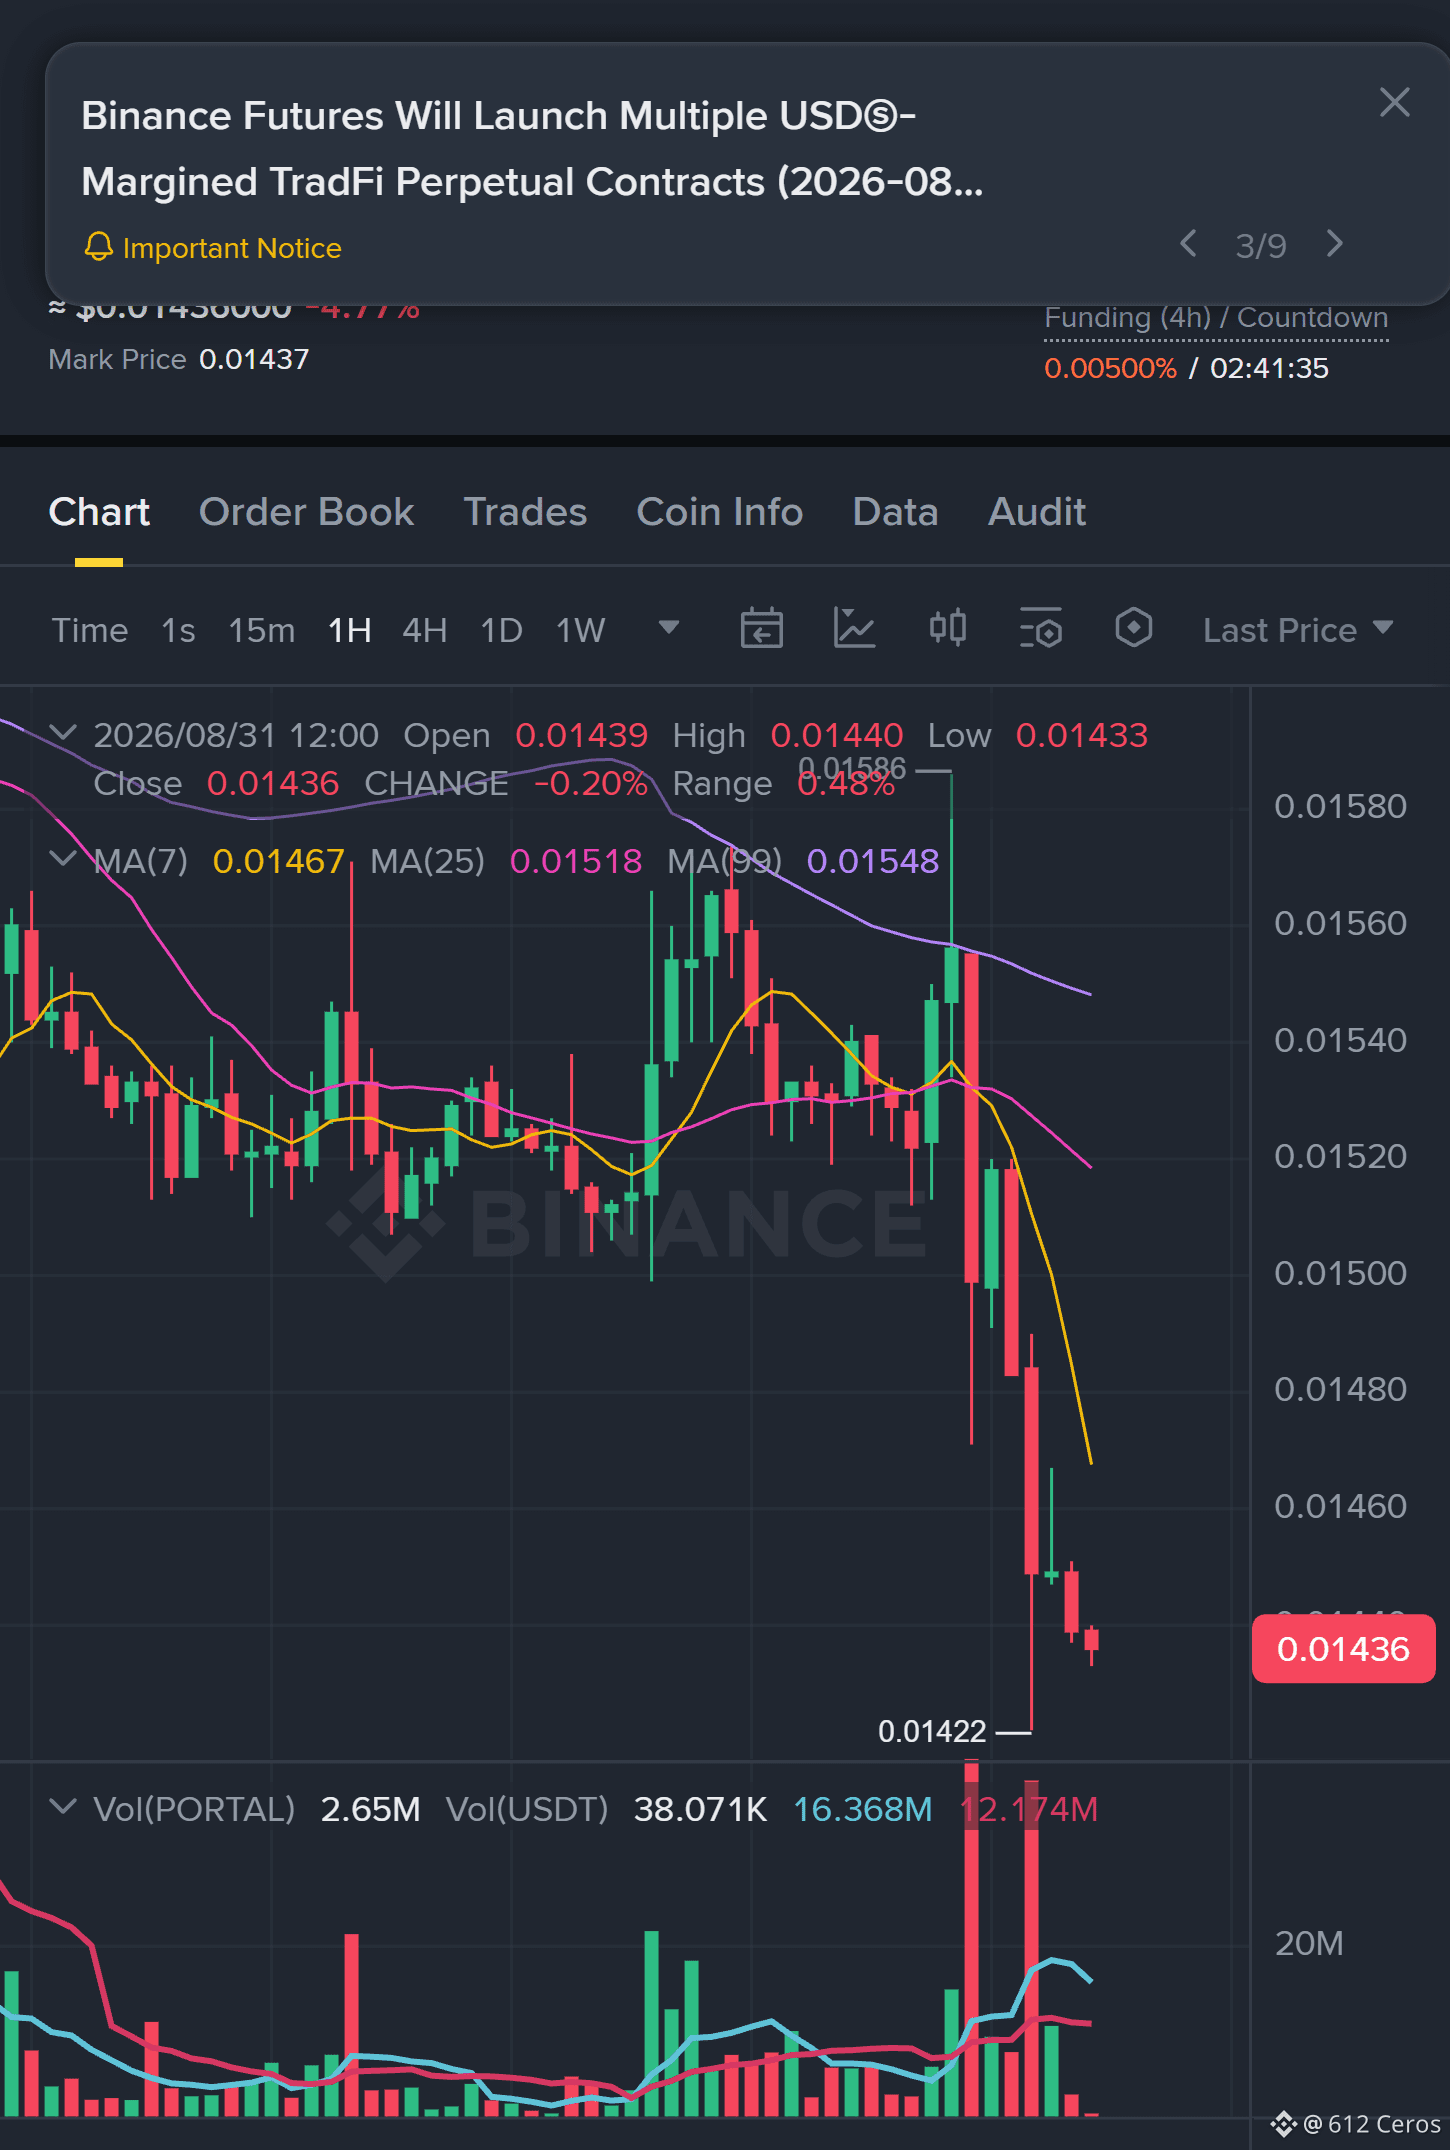Image resolution: width=1450 pixels, height=2150 pixels.
Task: Click the chart low marker 0.01422
Action: coord(932,1731)
